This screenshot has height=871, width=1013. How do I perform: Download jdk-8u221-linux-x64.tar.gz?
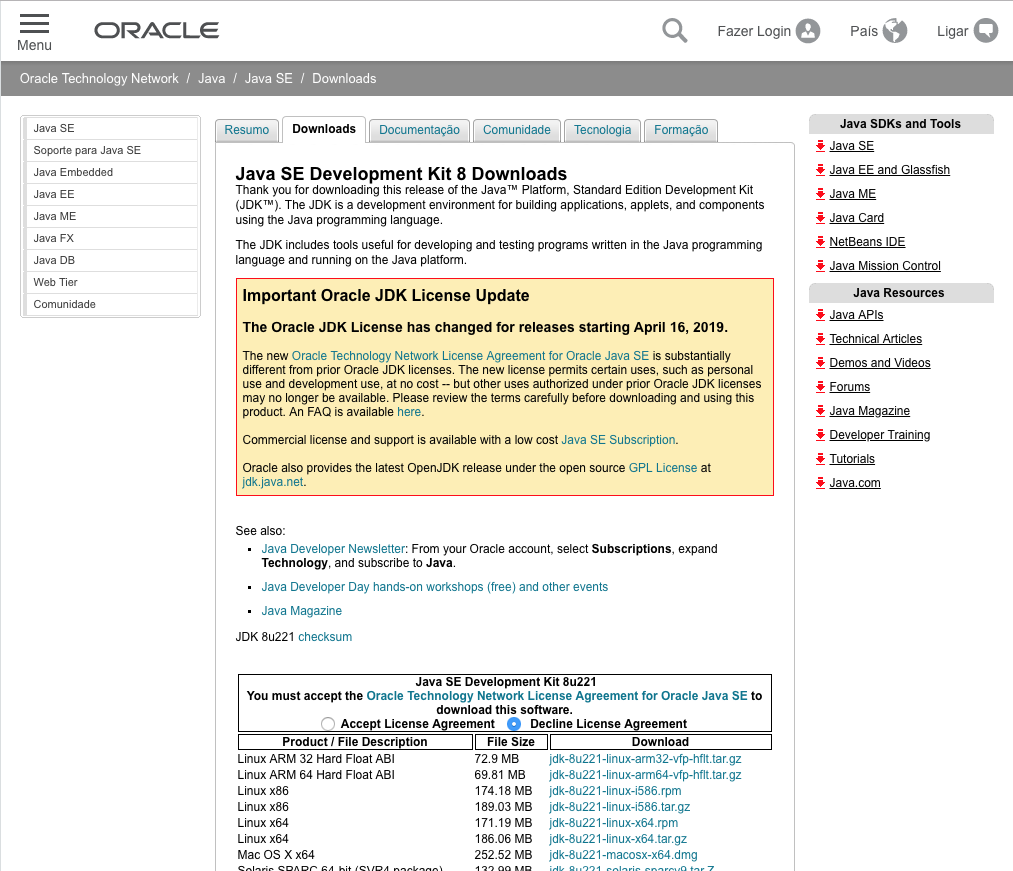click(618, 839)
